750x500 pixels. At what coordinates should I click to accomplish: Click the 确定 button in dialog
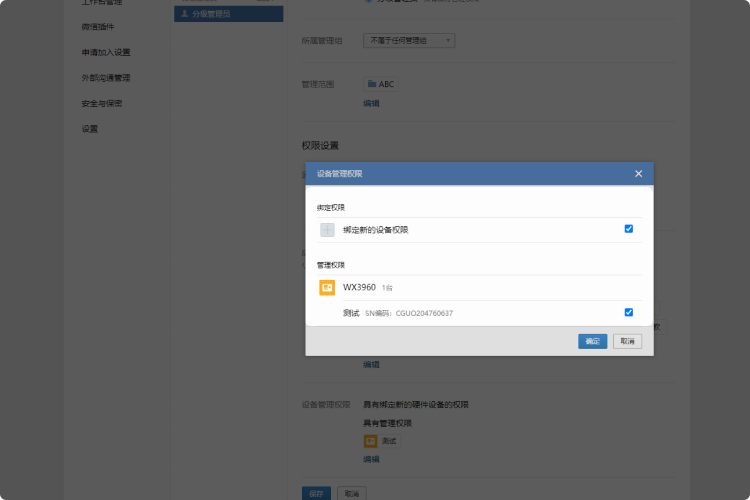592,341
